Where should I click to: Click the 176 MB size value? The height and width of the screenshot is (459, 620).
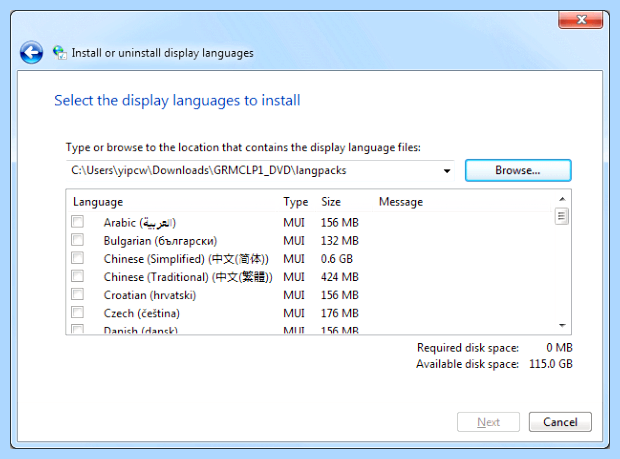coord(340,313)
